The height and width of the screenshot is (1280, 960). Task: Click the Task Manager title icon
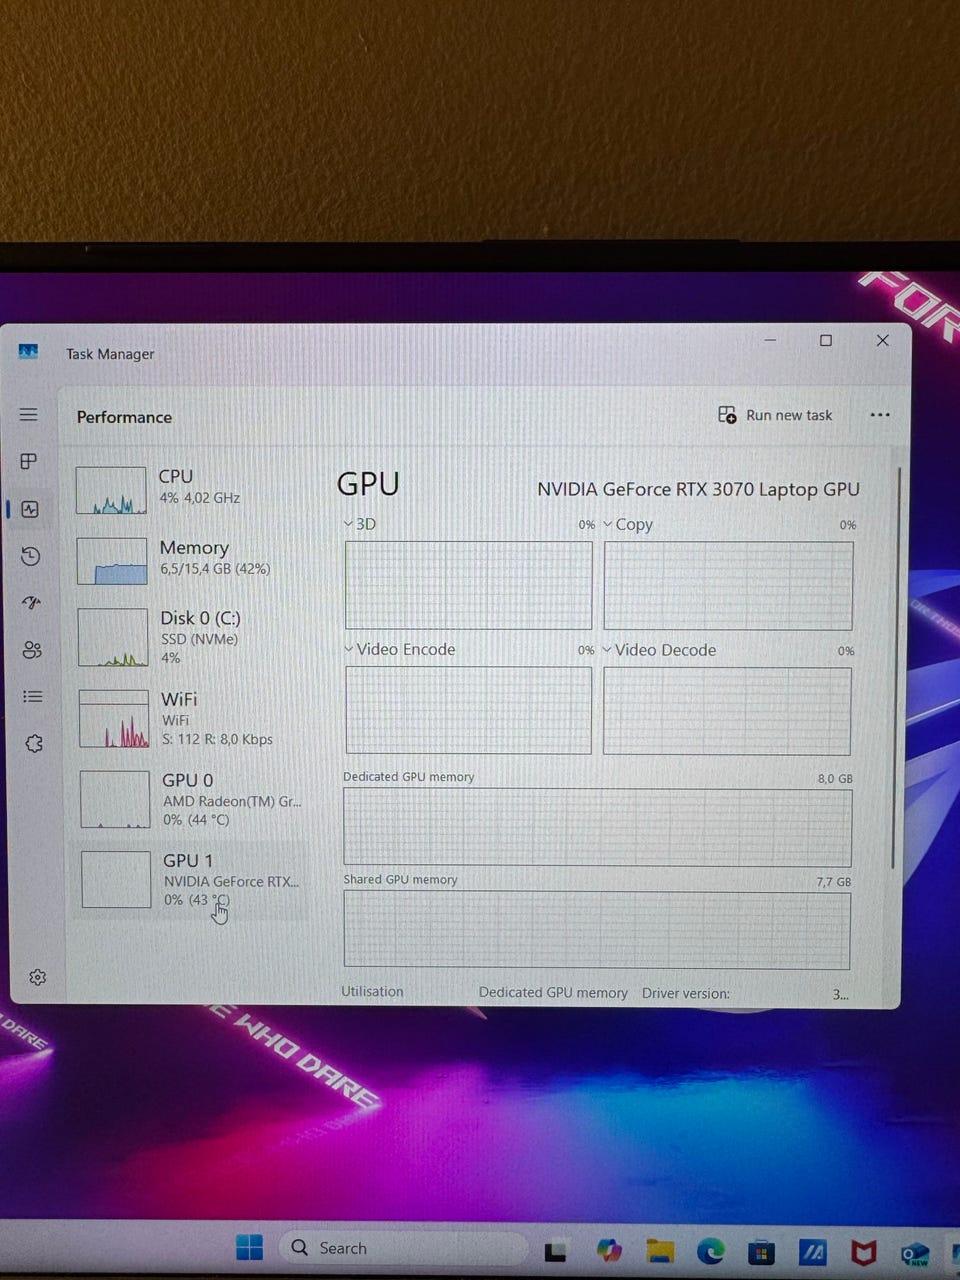coord(28,352)
